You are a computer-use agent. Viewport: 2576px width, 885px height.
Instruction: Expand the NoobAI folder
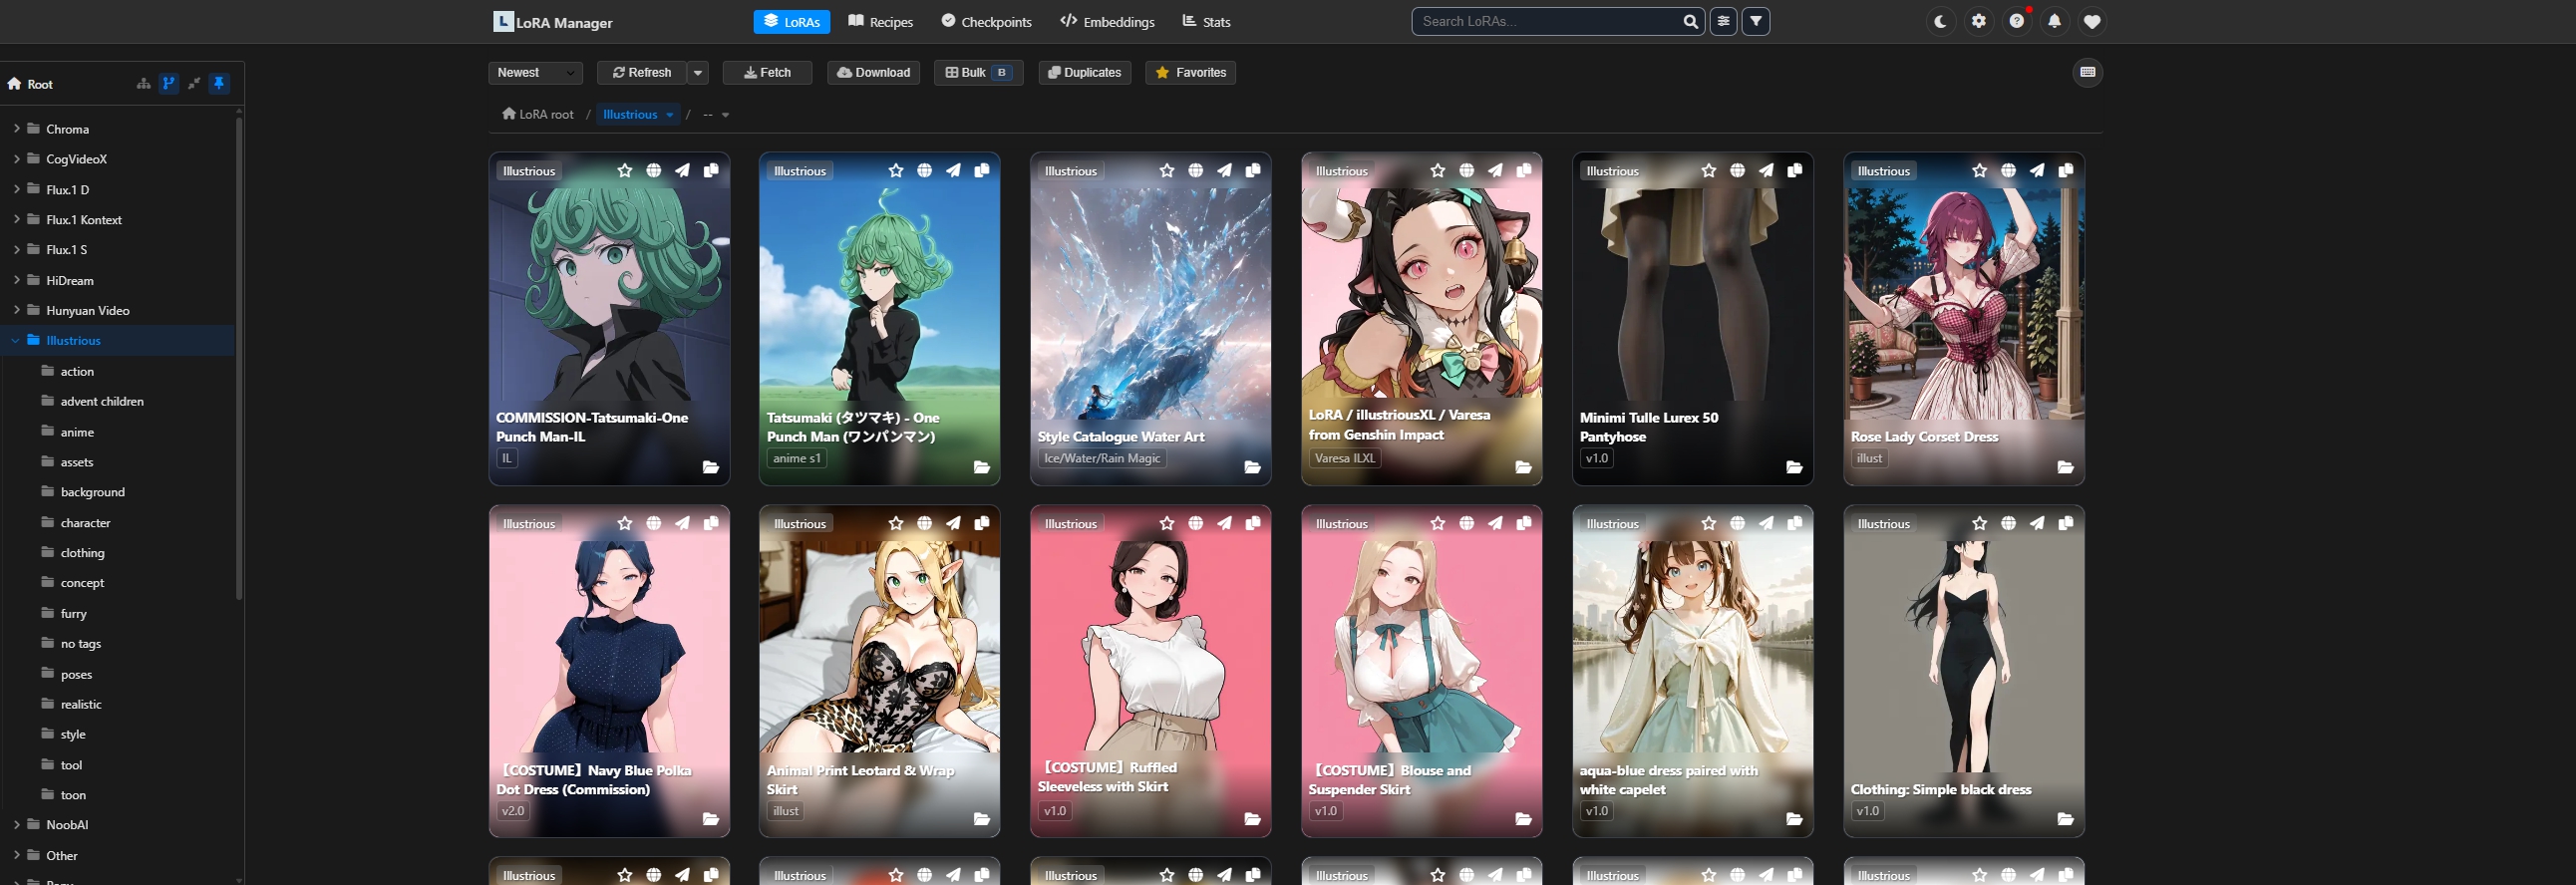point(16,825)
